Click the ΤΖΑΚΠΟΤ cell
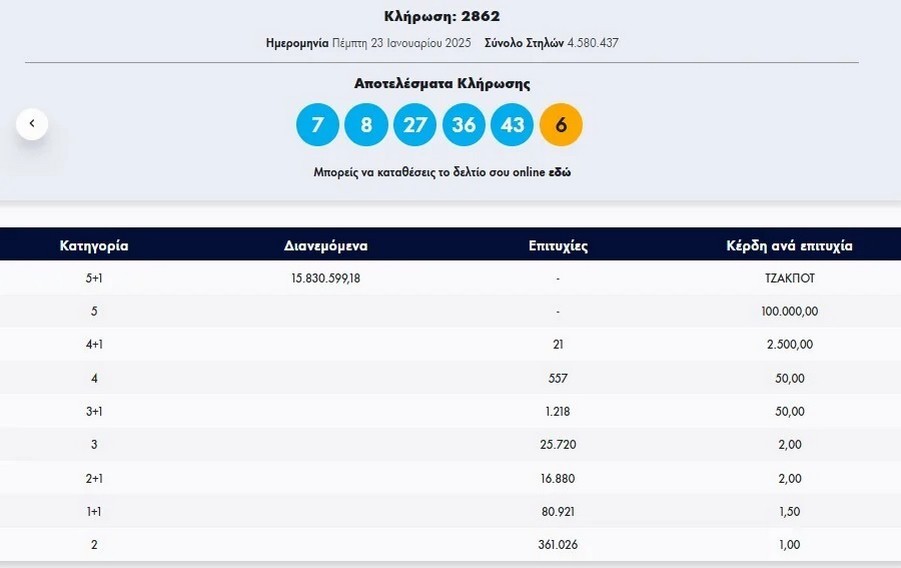This screenshot has width=901, height=568. pyautogui.click(x=789, y=278)
